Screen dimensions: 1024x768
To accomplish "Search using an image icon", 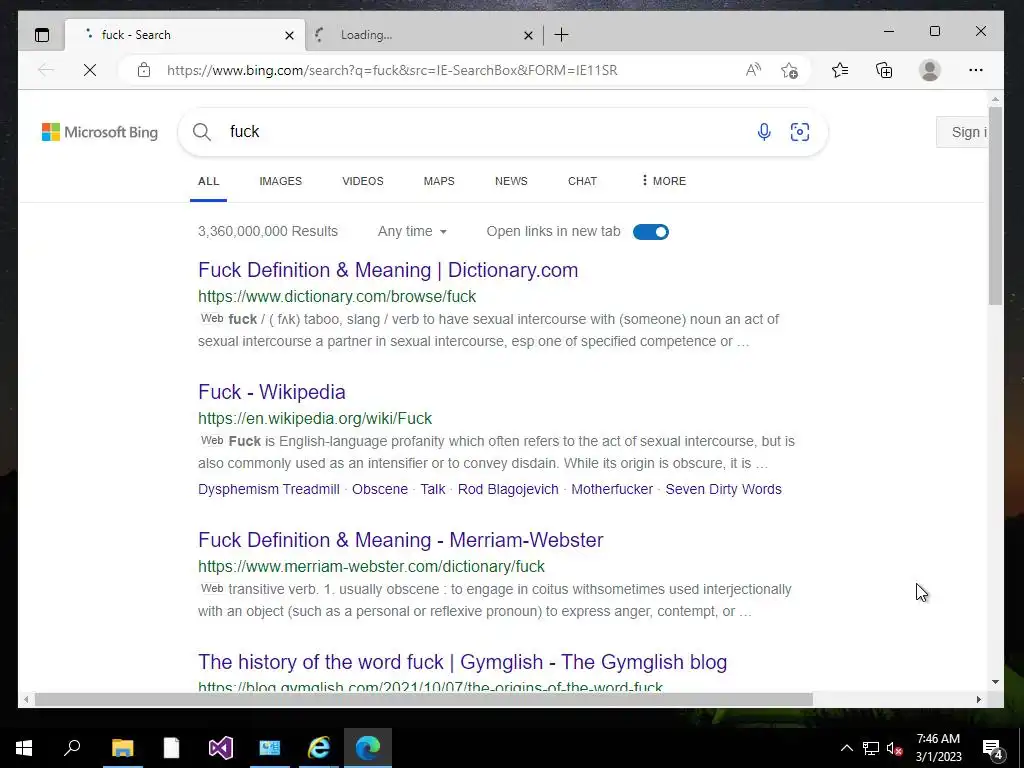I will click(800, 132).
